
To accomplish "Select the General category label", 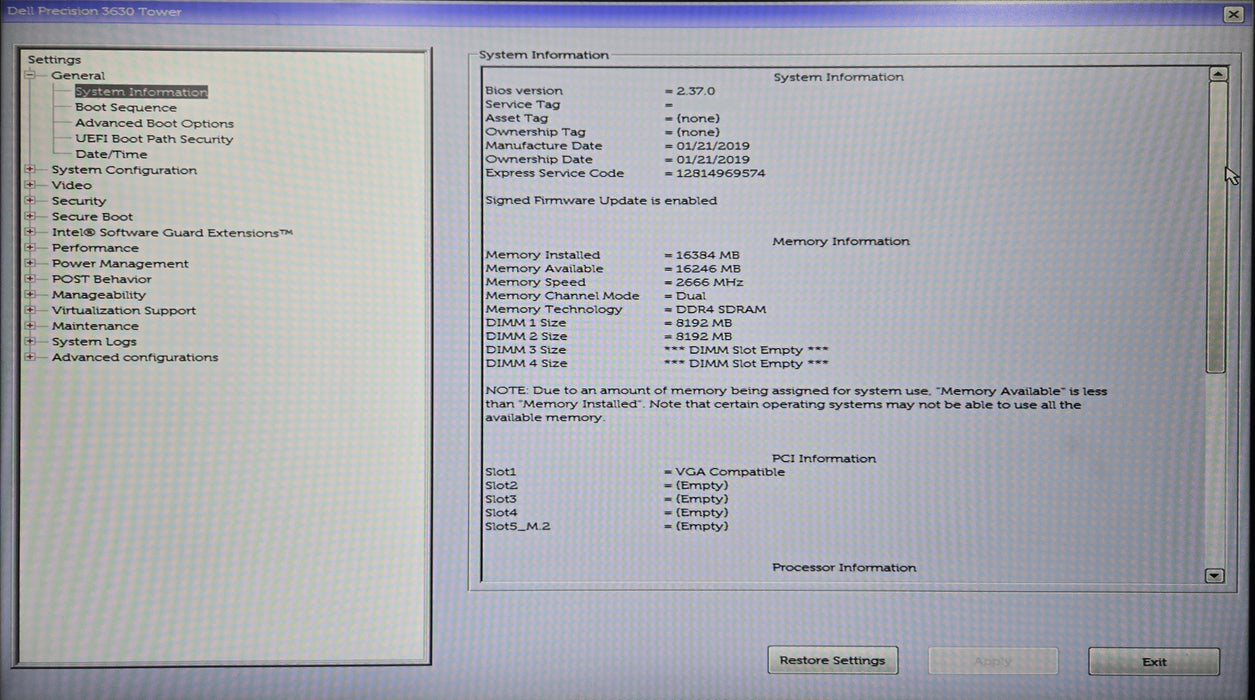I will click(x=78, y=75).
